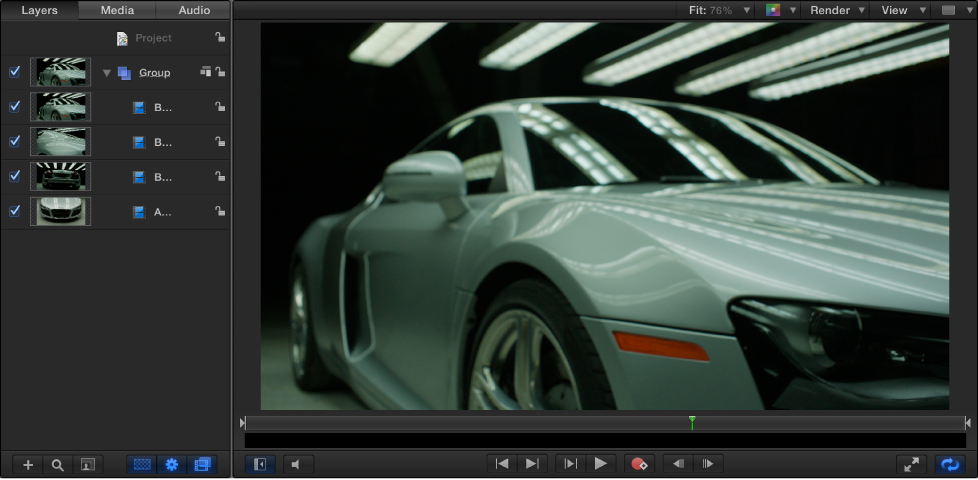Image resolution: width=978 pixels, height=480 pixels.
Task: Select the Project row label
Action: [x=153, y=38]
